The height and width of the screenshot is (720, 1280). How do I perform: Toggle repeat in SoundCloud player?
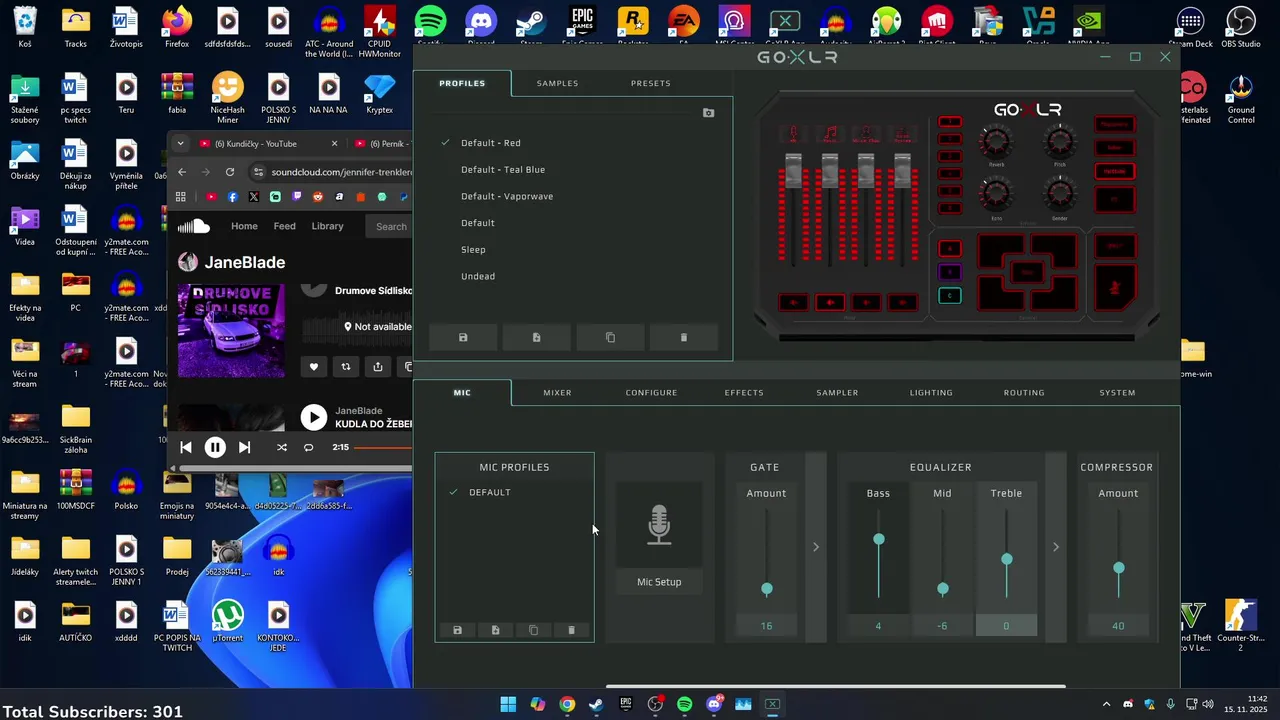point(308,447)
